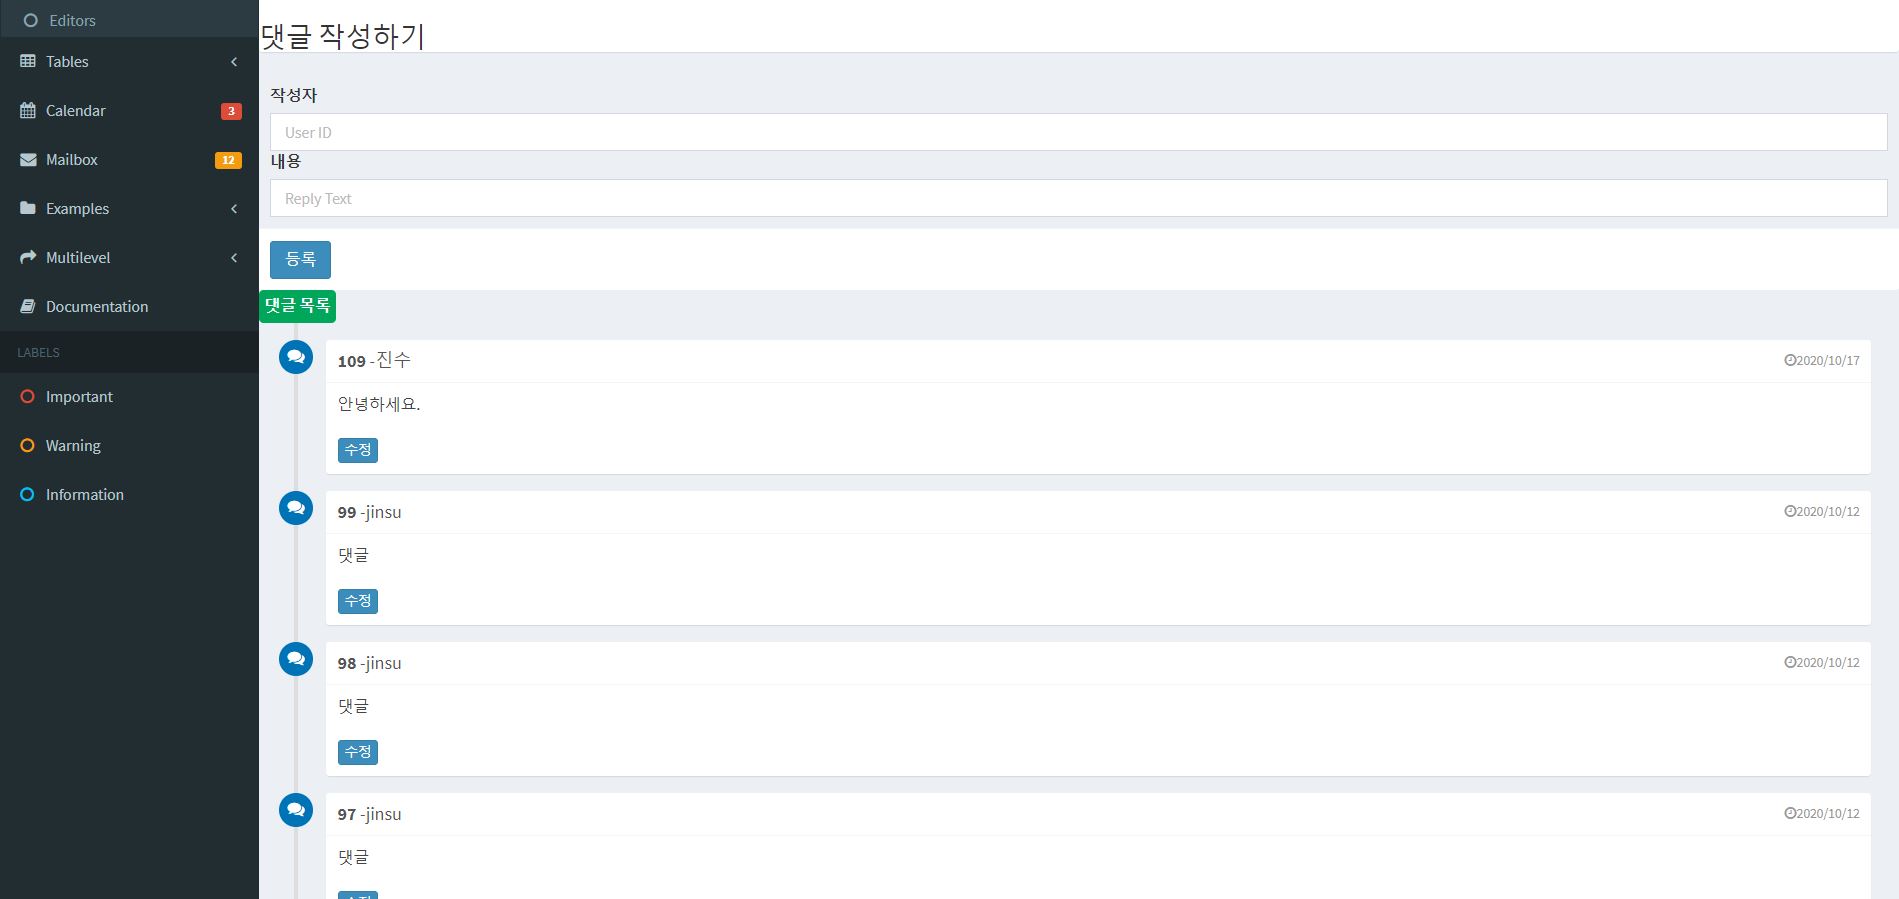Click 수정 on comment 98 by jinsu
The image size is (1899, 899).
pyautogui.click(x=357, y=751)
